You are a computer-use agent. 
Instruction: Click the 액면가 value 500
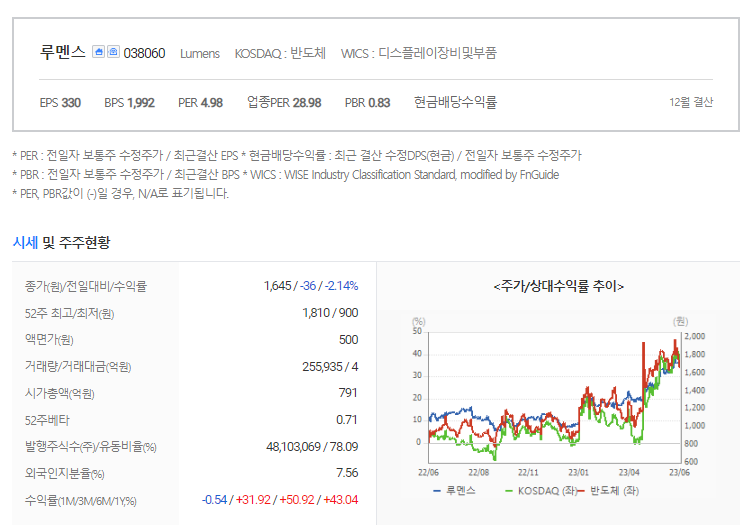[348, 340]
